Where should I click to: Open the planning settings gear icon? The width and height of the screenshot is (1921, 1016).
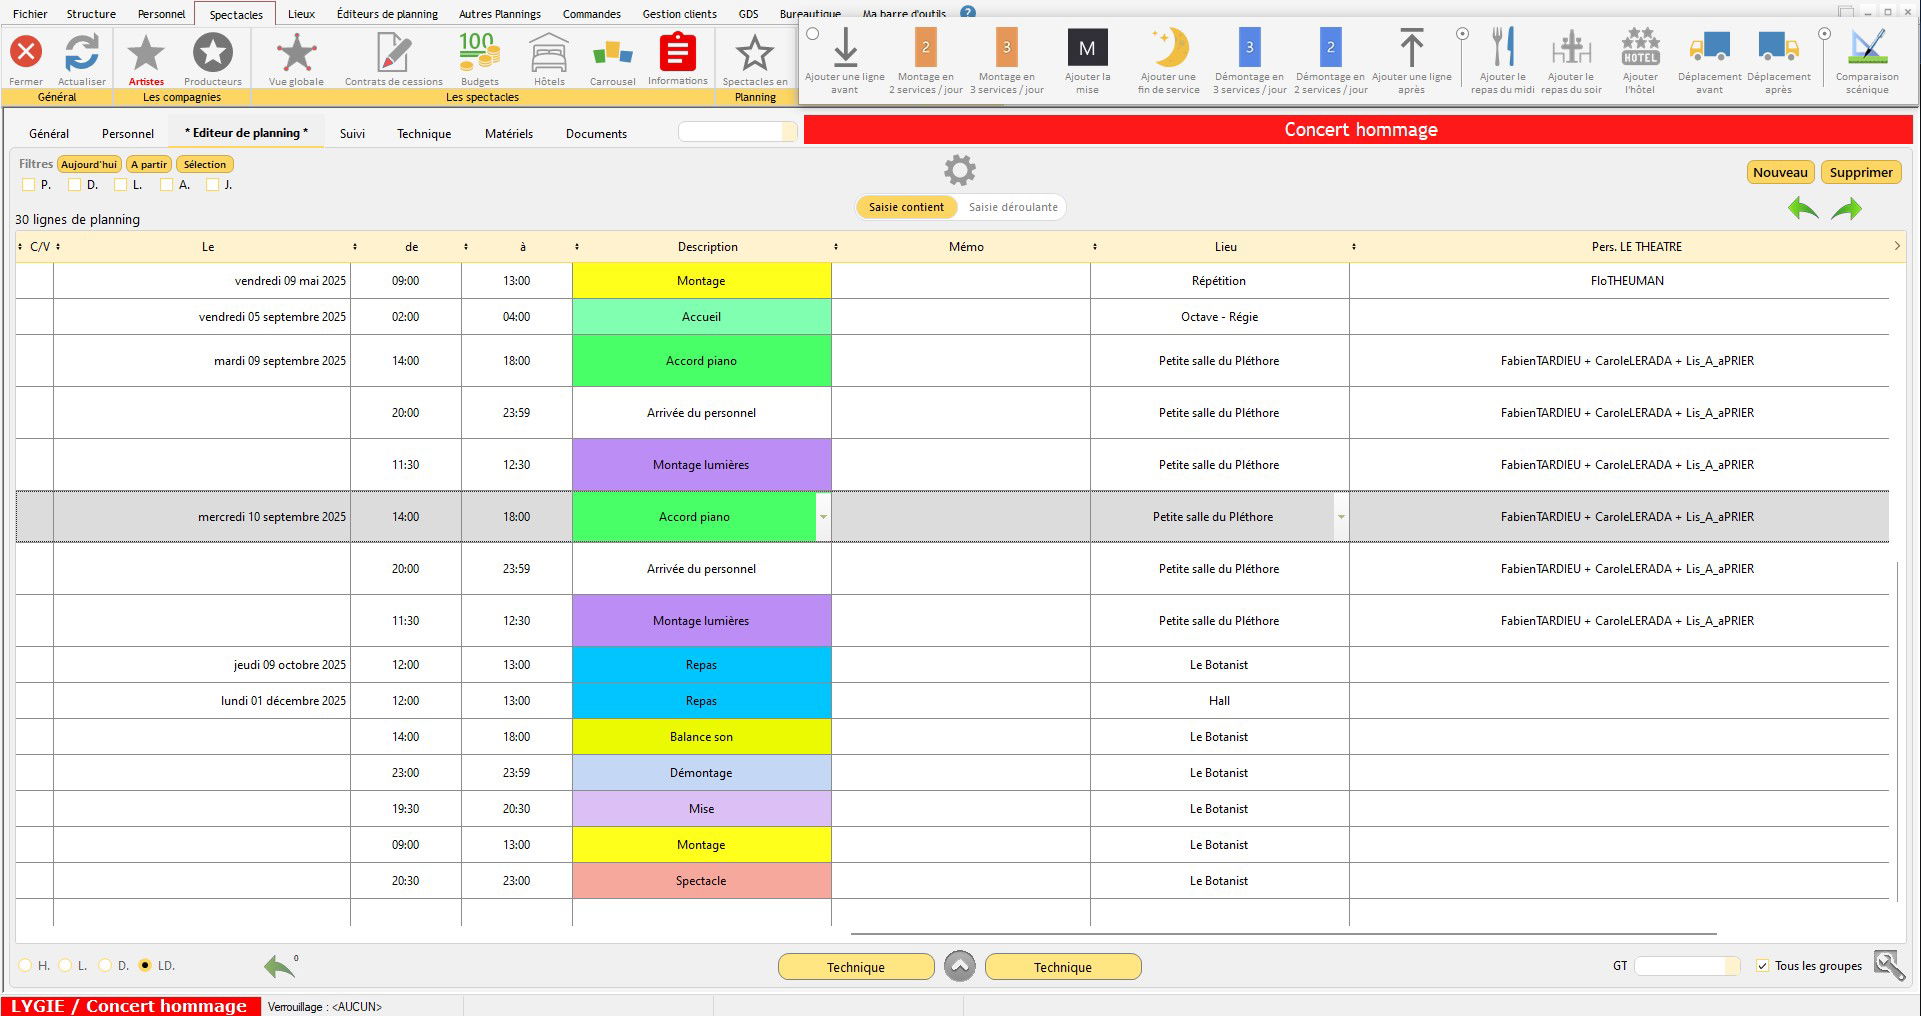tap(960, 170)
